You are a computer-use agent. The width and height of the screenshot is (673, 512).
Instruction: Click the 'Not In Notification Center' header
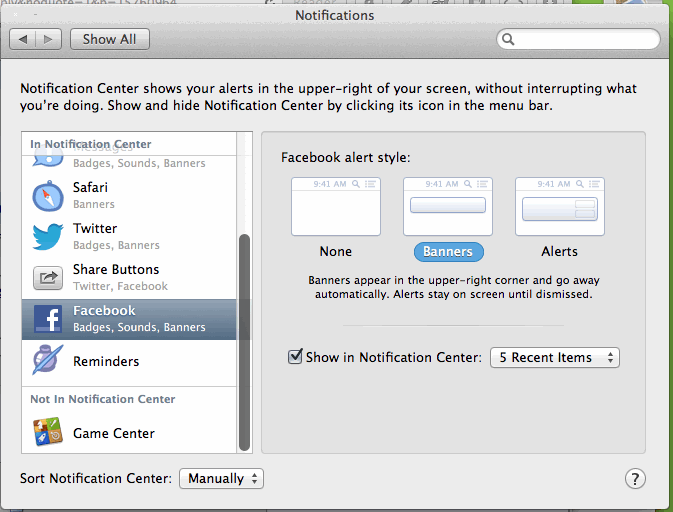[x=103, y=399]
